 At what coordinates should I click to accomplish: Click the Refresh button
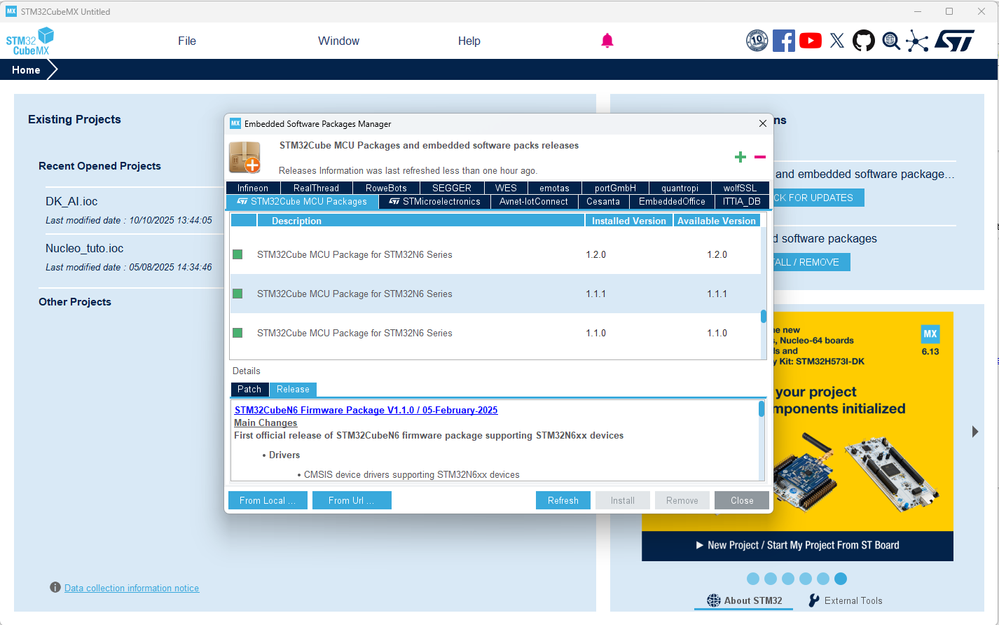tap(563, 500)
